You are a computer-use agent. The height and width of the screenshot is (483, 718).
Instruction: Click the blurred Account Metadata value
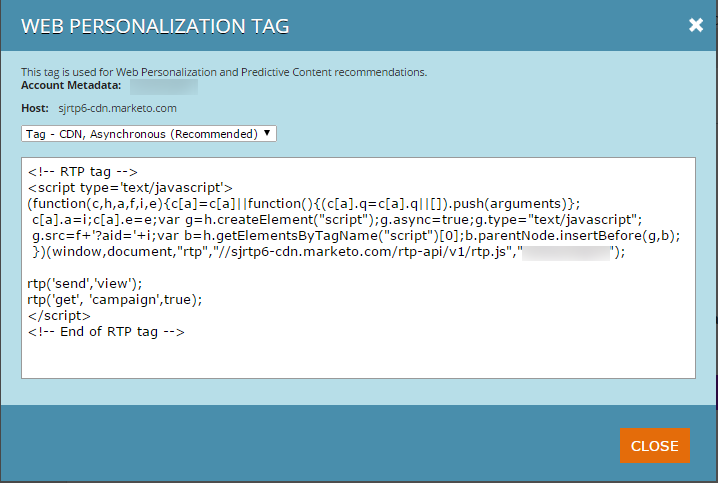tap(164, 87)
